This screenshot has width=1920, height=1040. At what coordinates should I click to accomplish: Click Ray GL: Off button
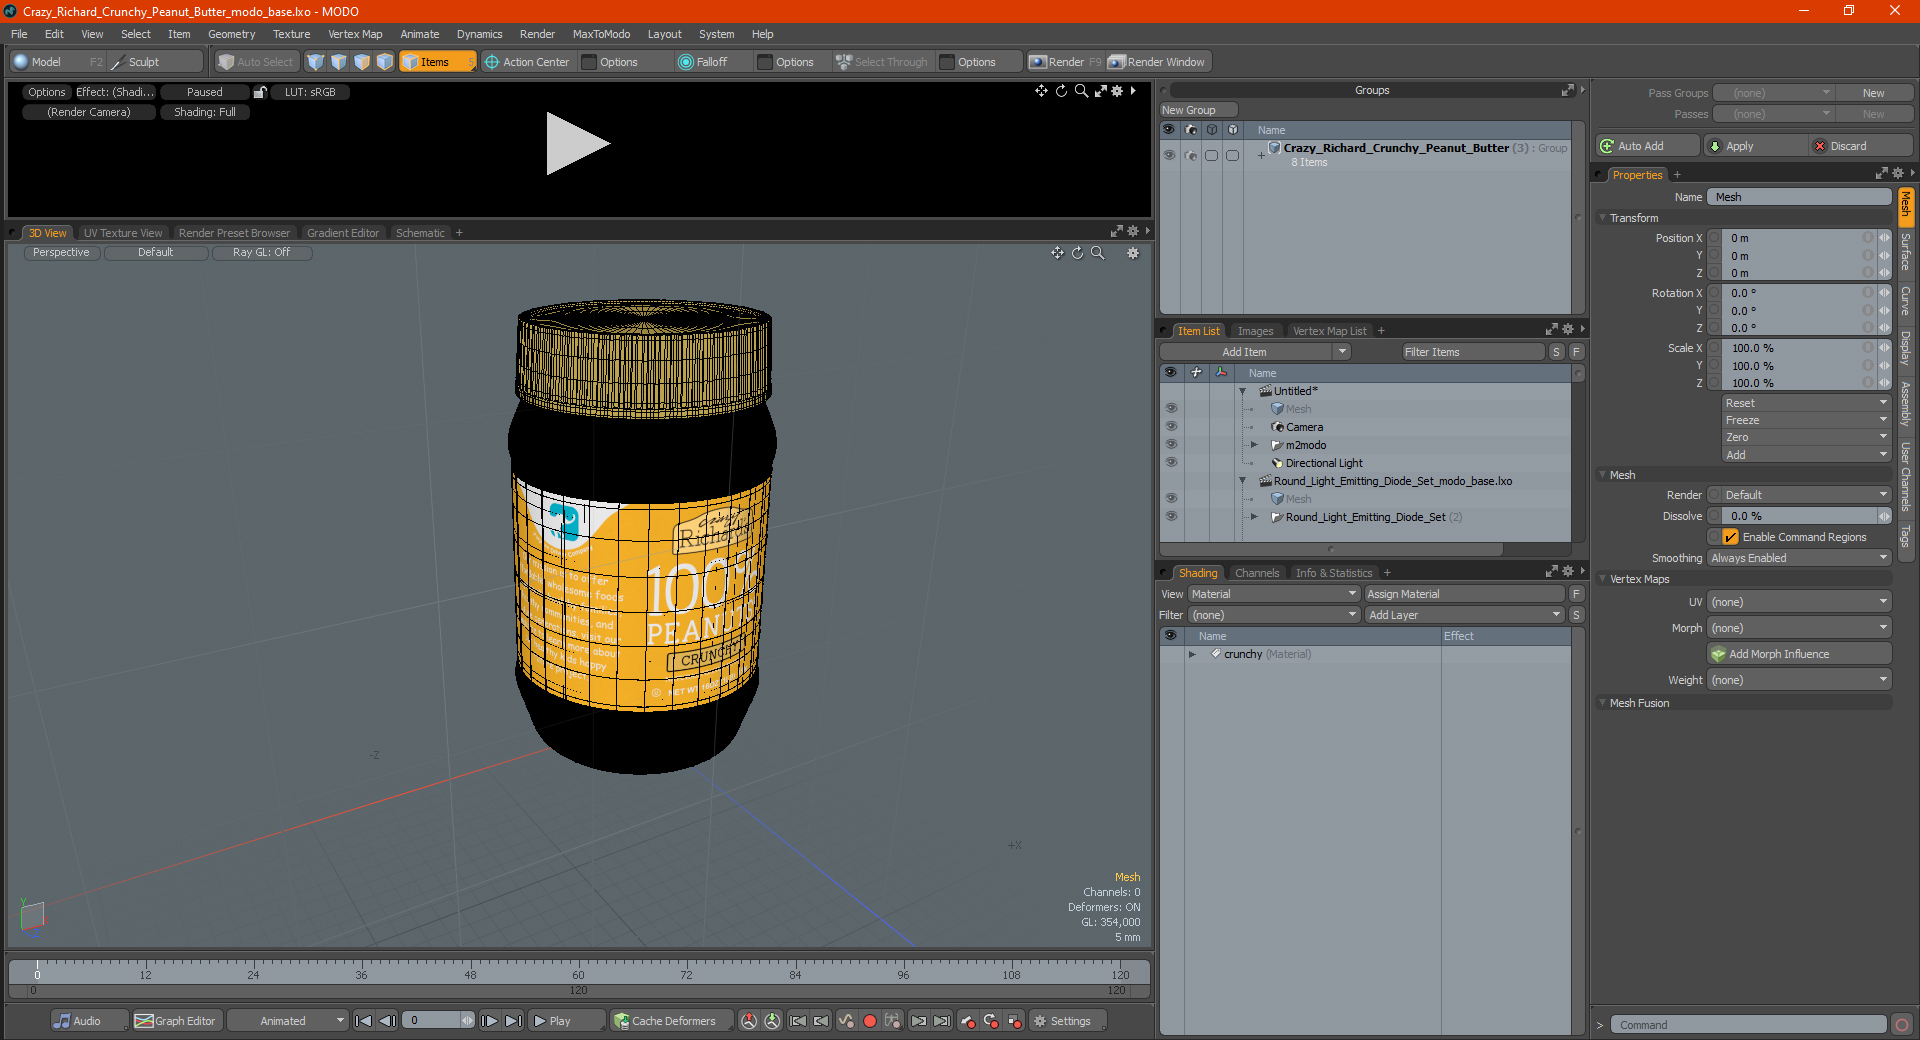pos(262,253)
